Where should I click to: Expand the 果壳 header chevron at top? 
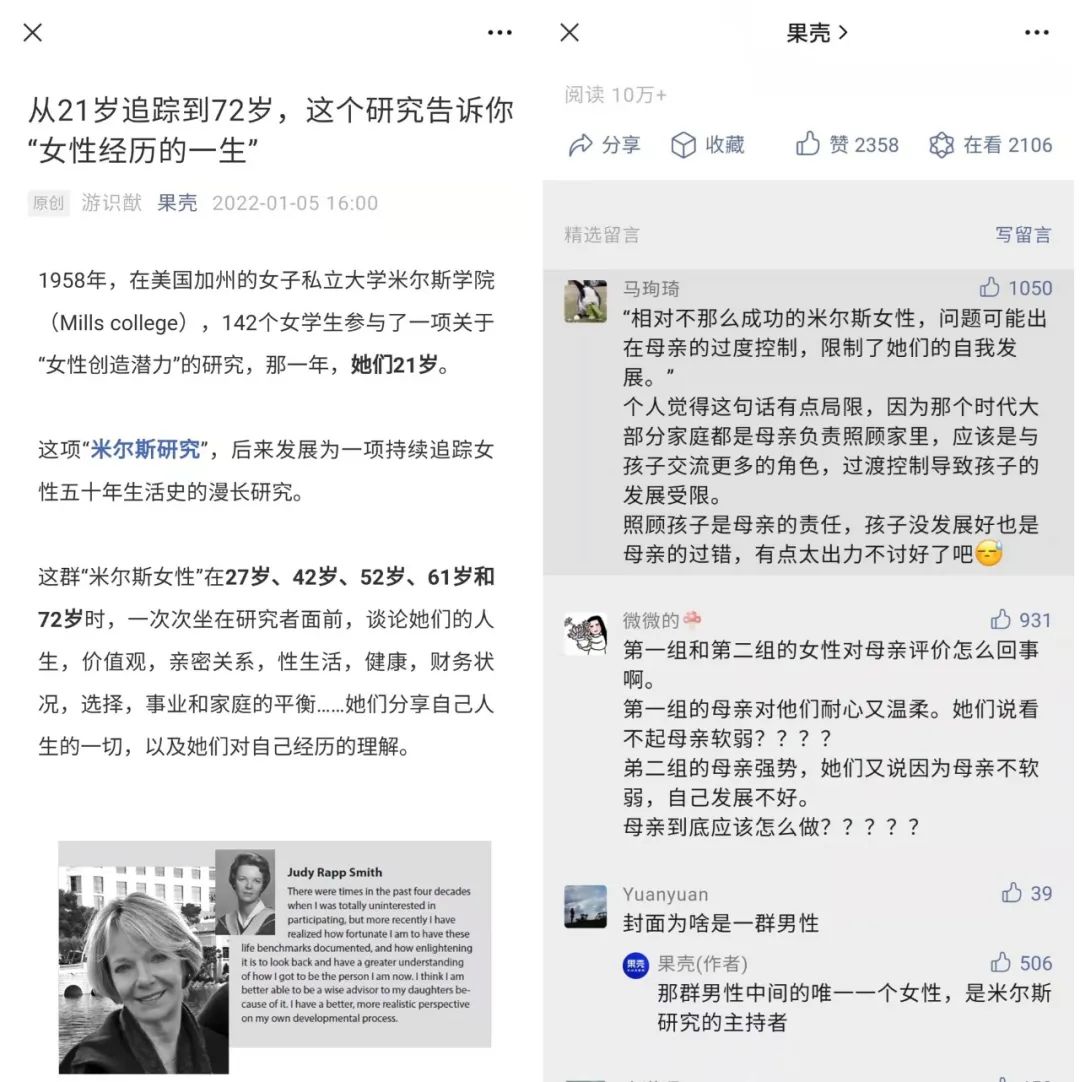pyautogui.click(x=843, y=32)
